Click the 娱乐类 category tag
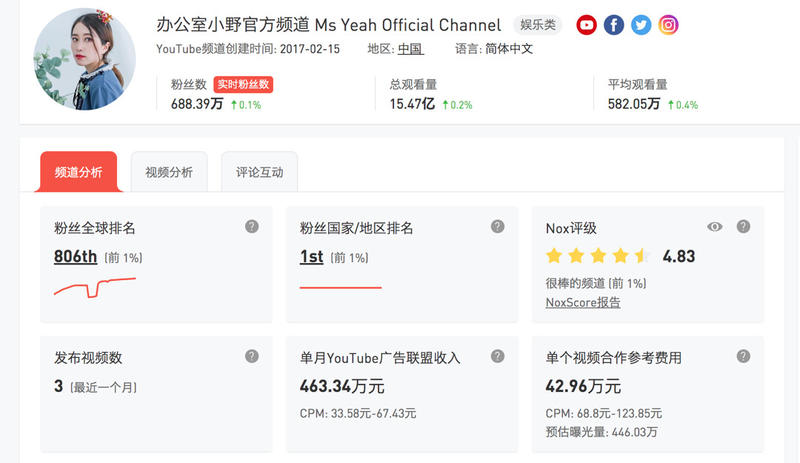 tap(538, 25)
